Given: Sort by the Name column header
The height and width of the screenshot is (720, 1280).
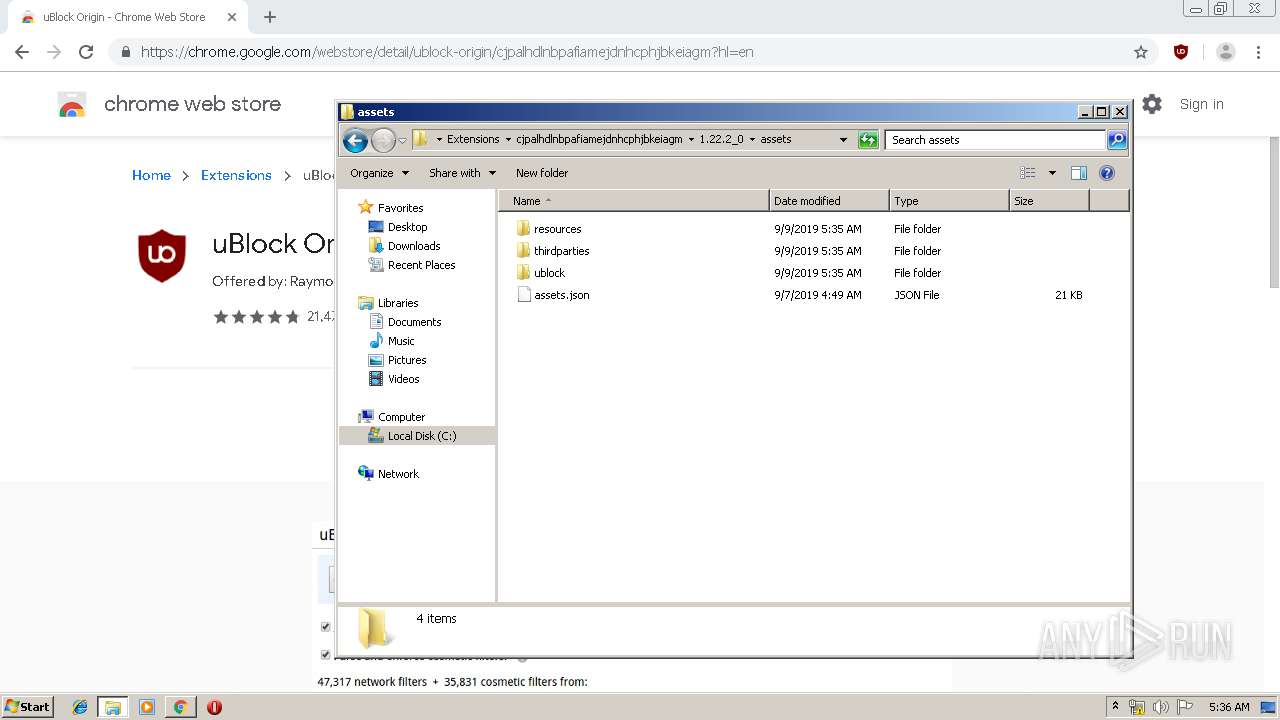Looking at the screenshot, I should (634, 201).
